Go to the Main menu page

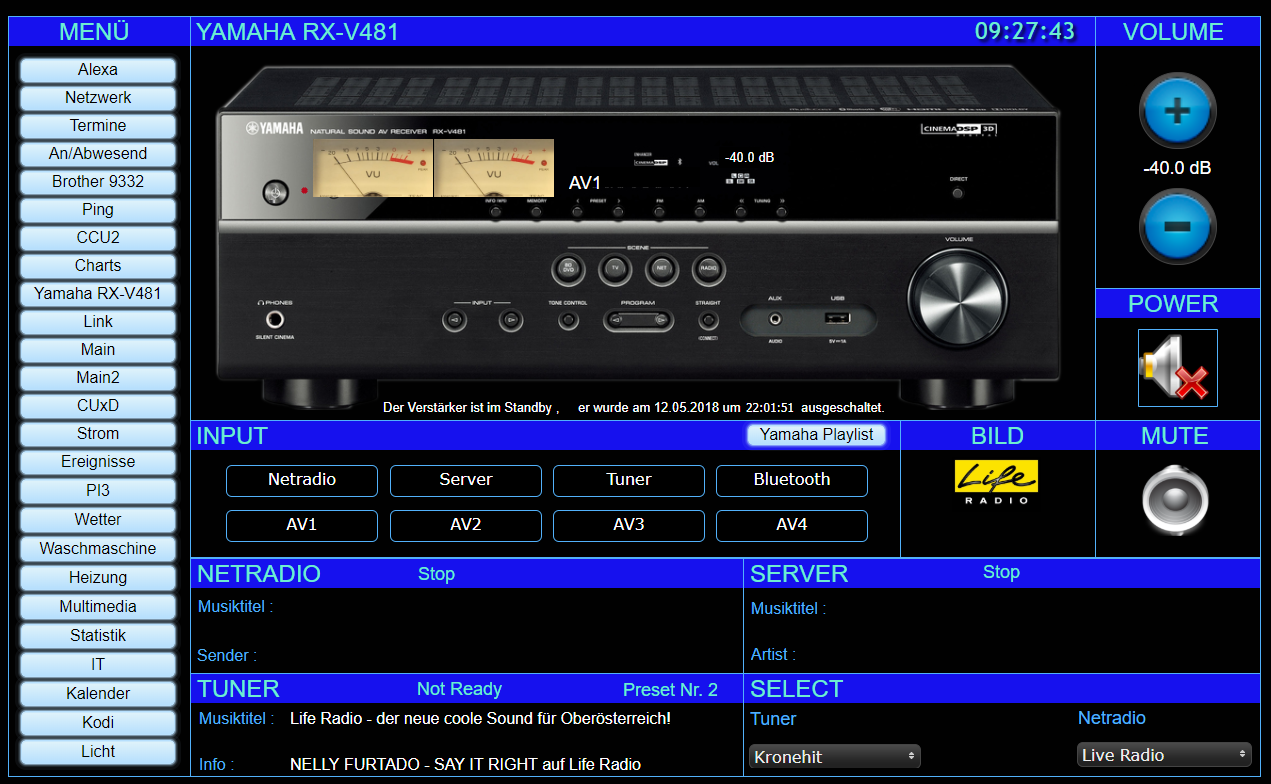pyautogui.click(x=98, y=350)
